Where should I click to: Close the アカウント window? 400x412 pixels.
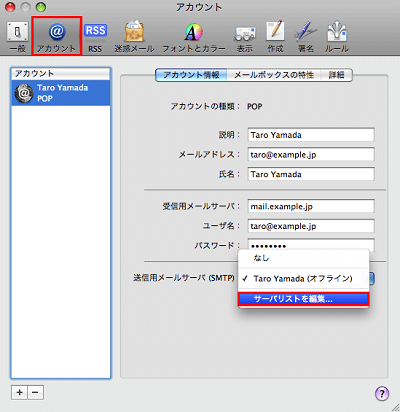point(10,7)
